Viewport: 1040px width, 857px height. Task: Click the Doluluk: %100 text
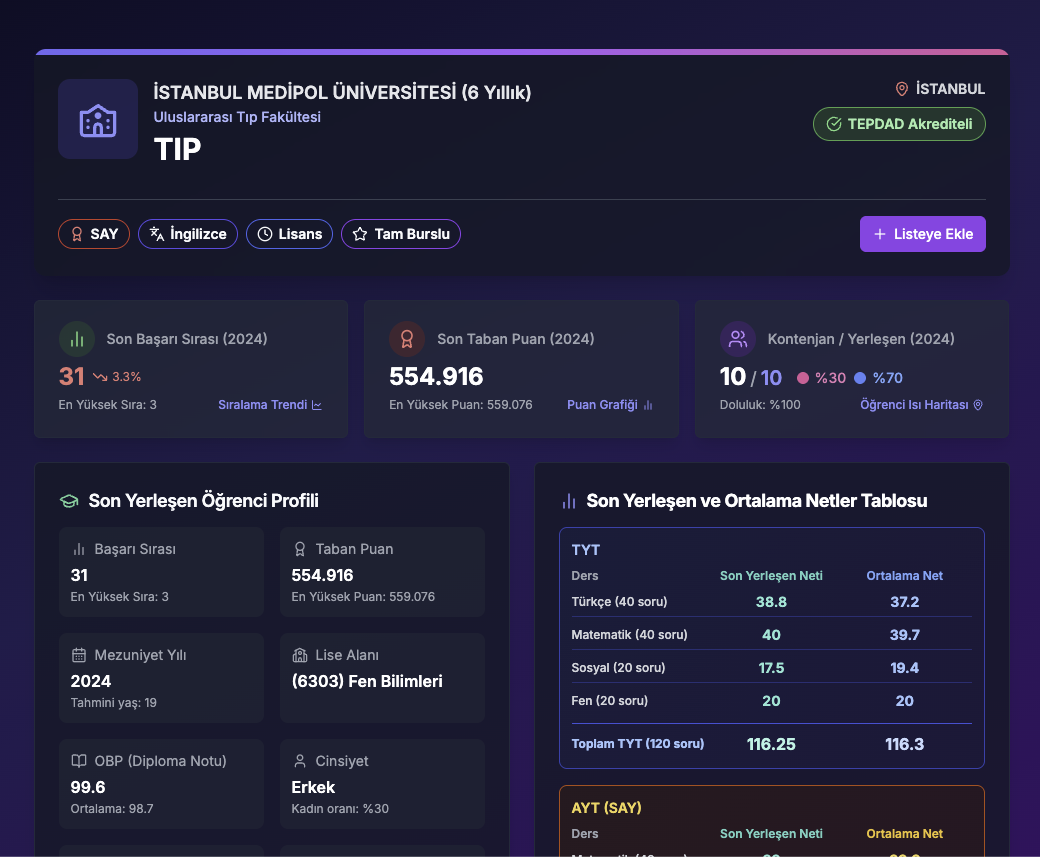point(760,405)
